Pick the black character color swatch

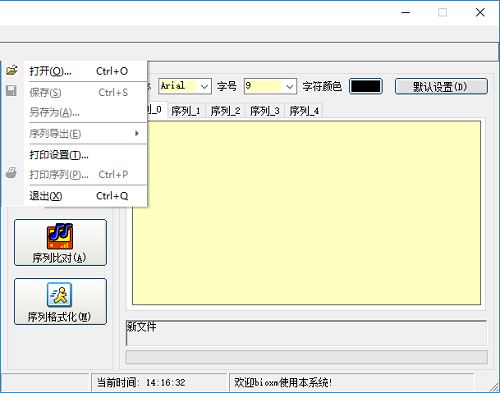[x=366, y=86]
